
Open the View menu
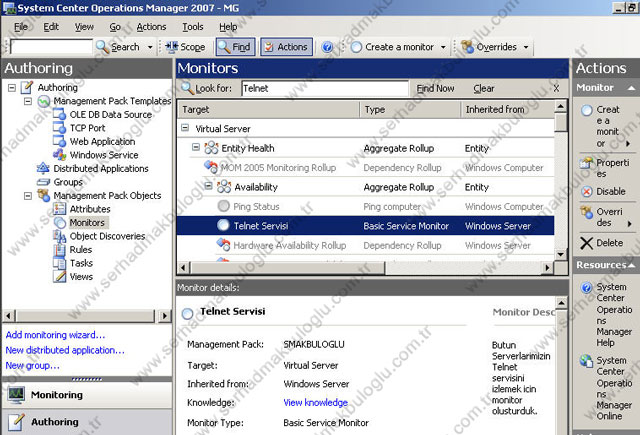tap(84, 27)
